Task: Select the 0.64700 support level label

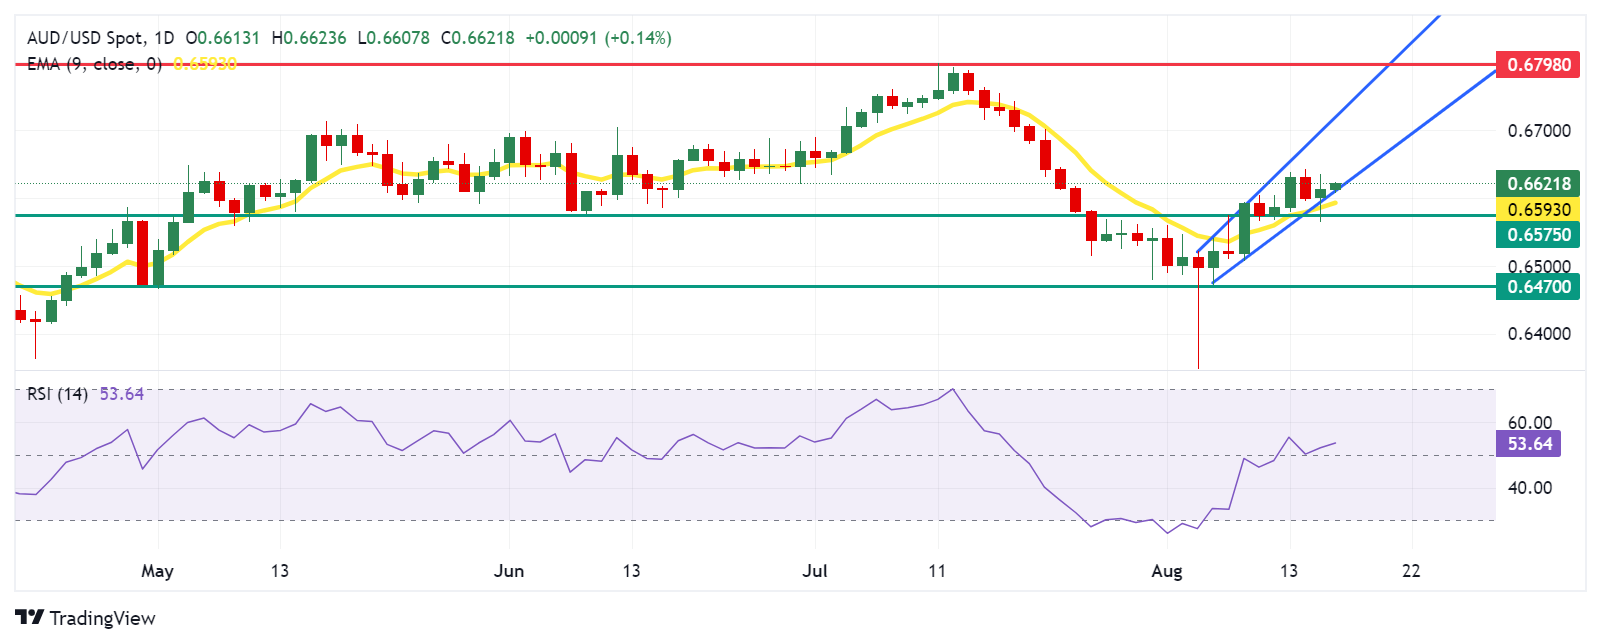Action: click(1538, 287)
